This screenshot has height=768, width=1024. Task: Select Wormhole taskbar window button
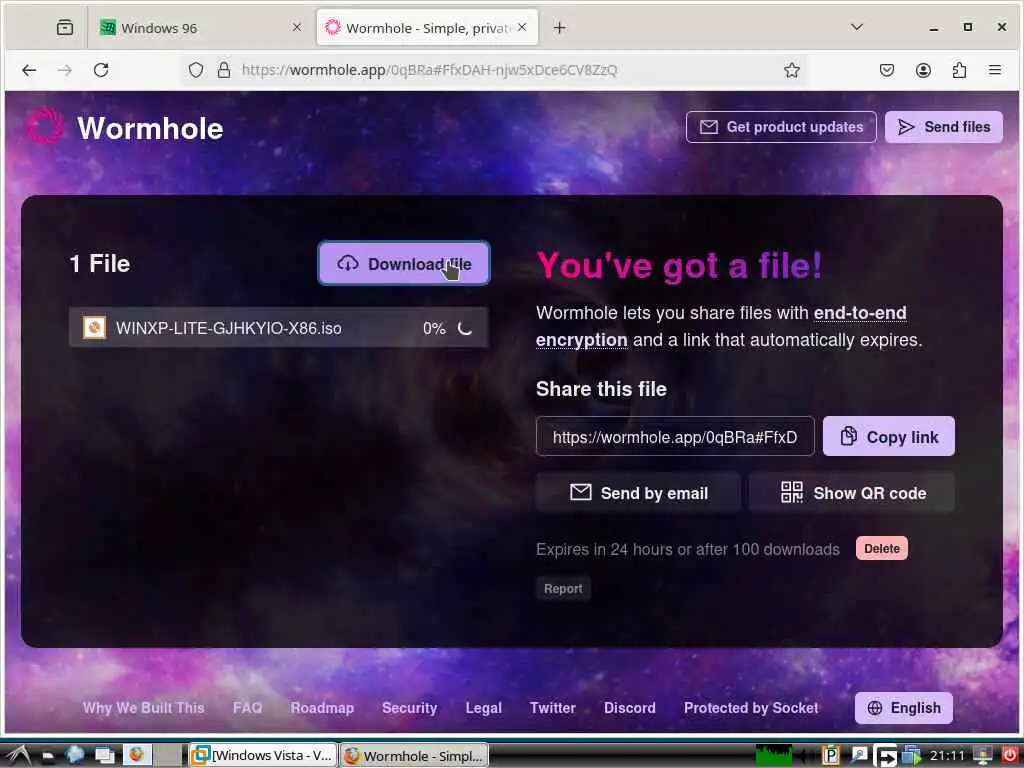pyautogui.click(x=414, y=756)
